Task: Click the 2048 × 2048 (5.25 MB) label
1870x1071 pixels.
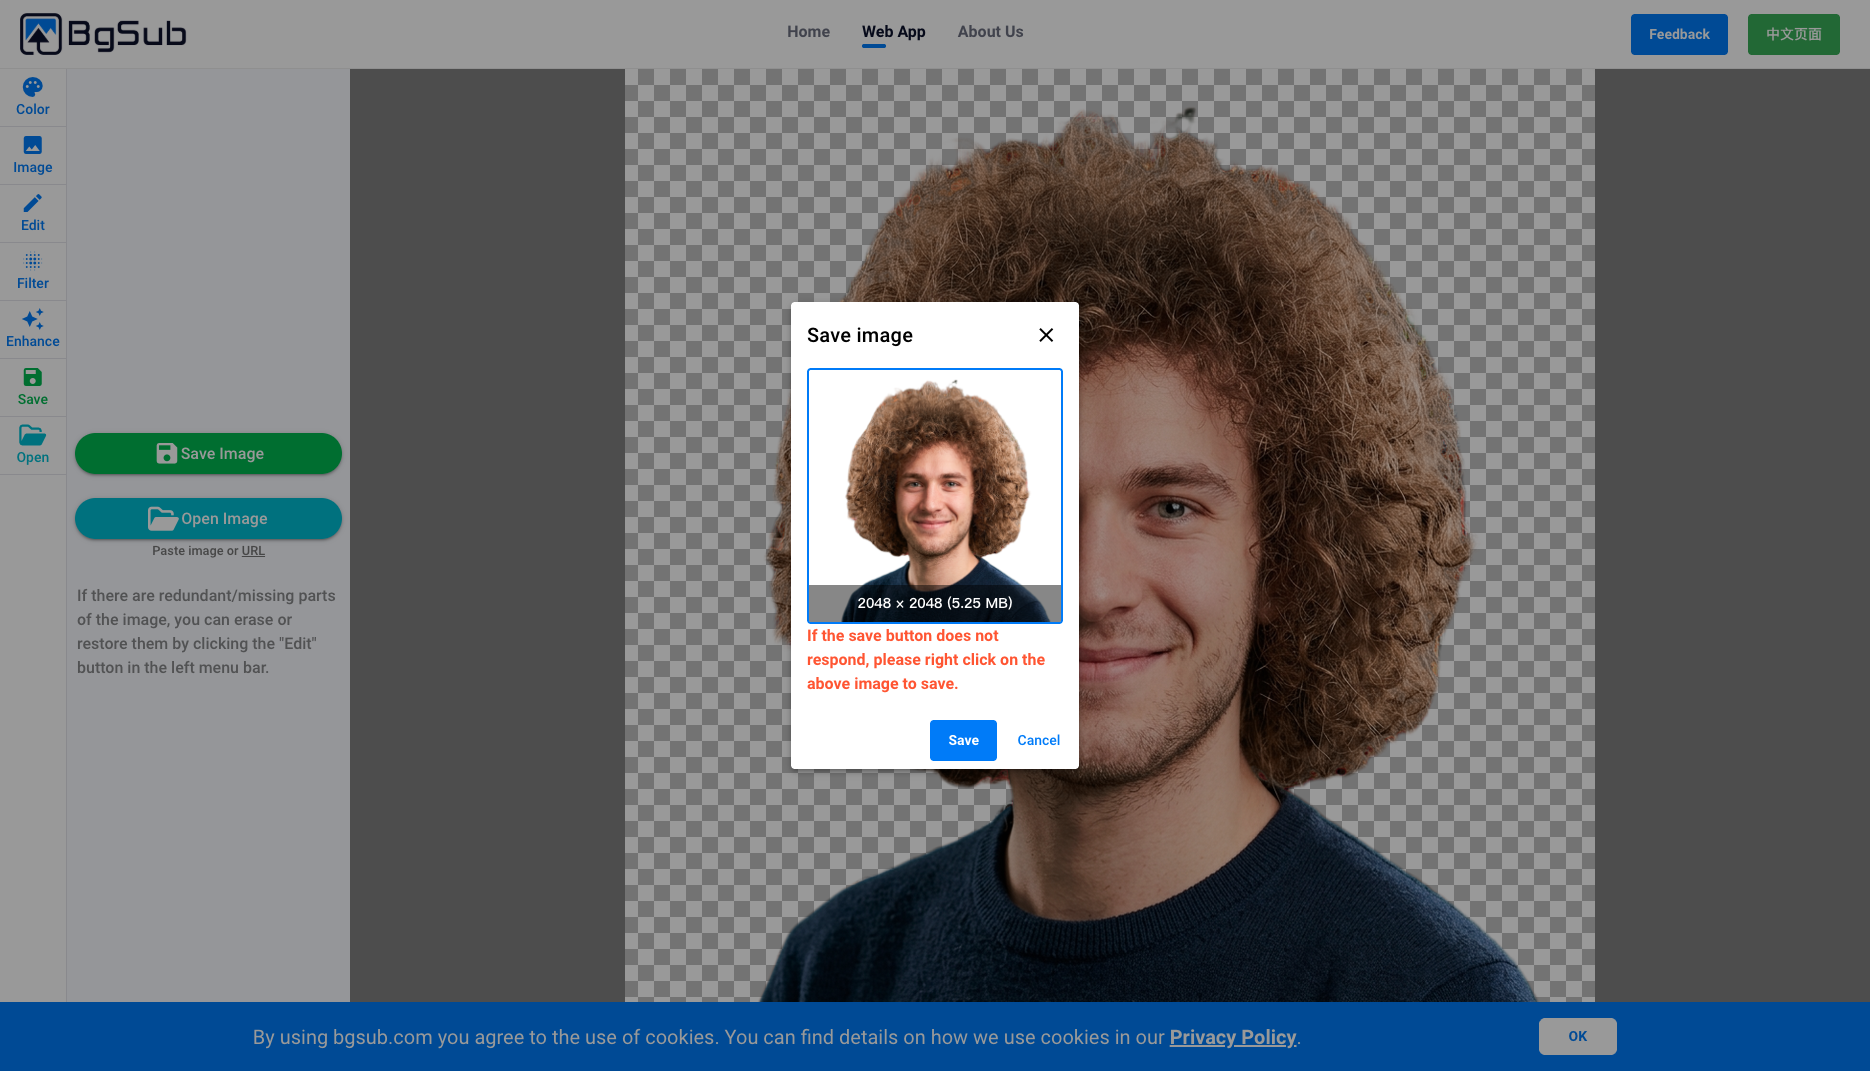Action: click(x=935, y=603)
